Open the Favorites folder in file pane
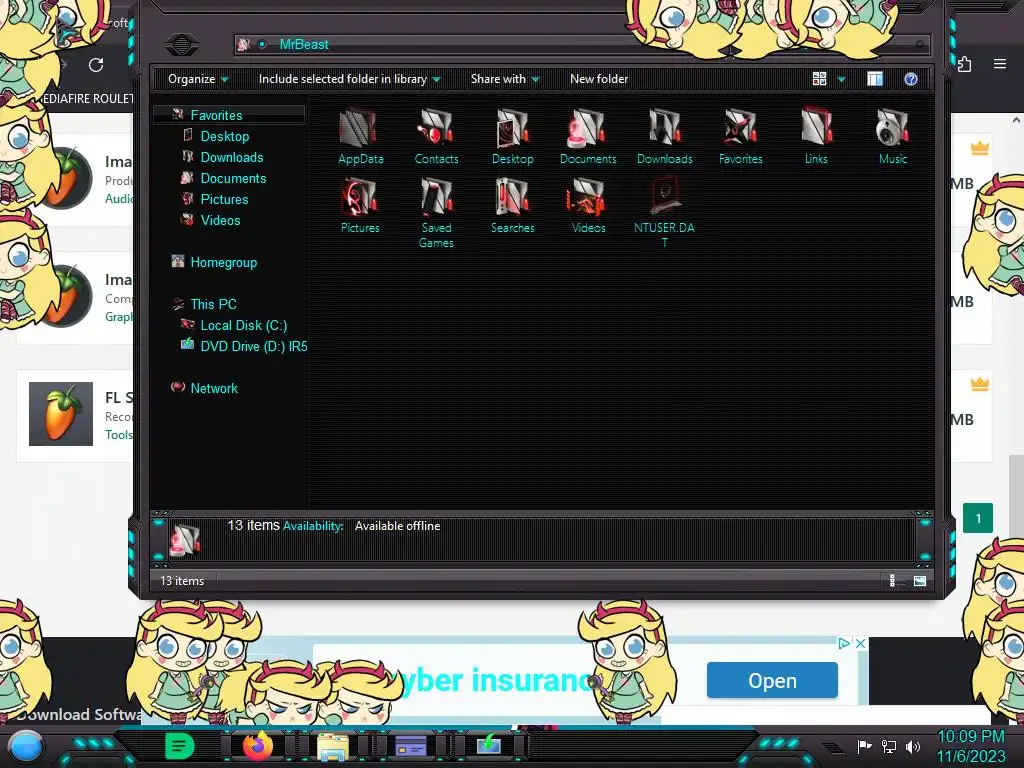 [x=741, y=136]
